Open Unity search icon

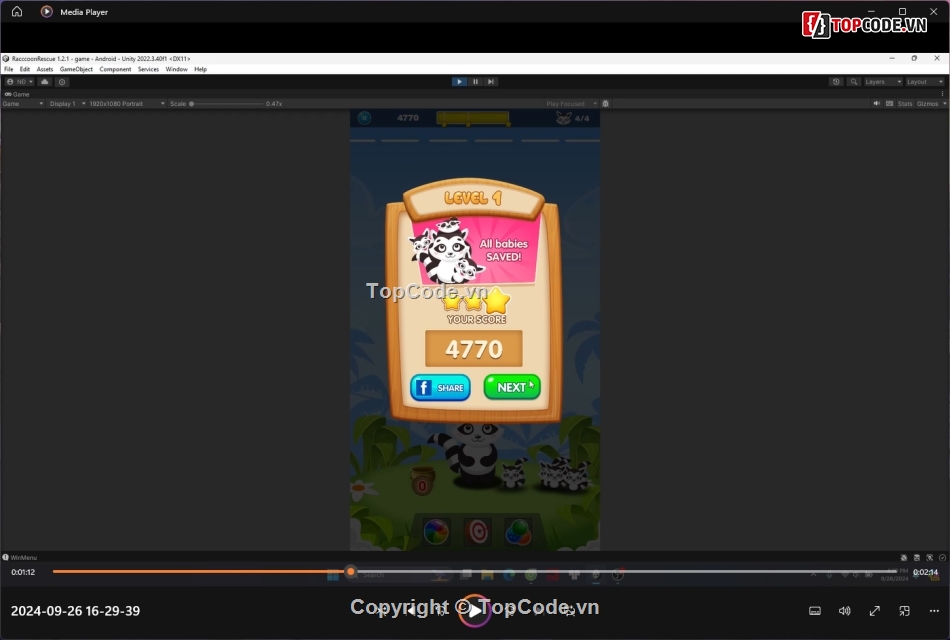[854, 82]
